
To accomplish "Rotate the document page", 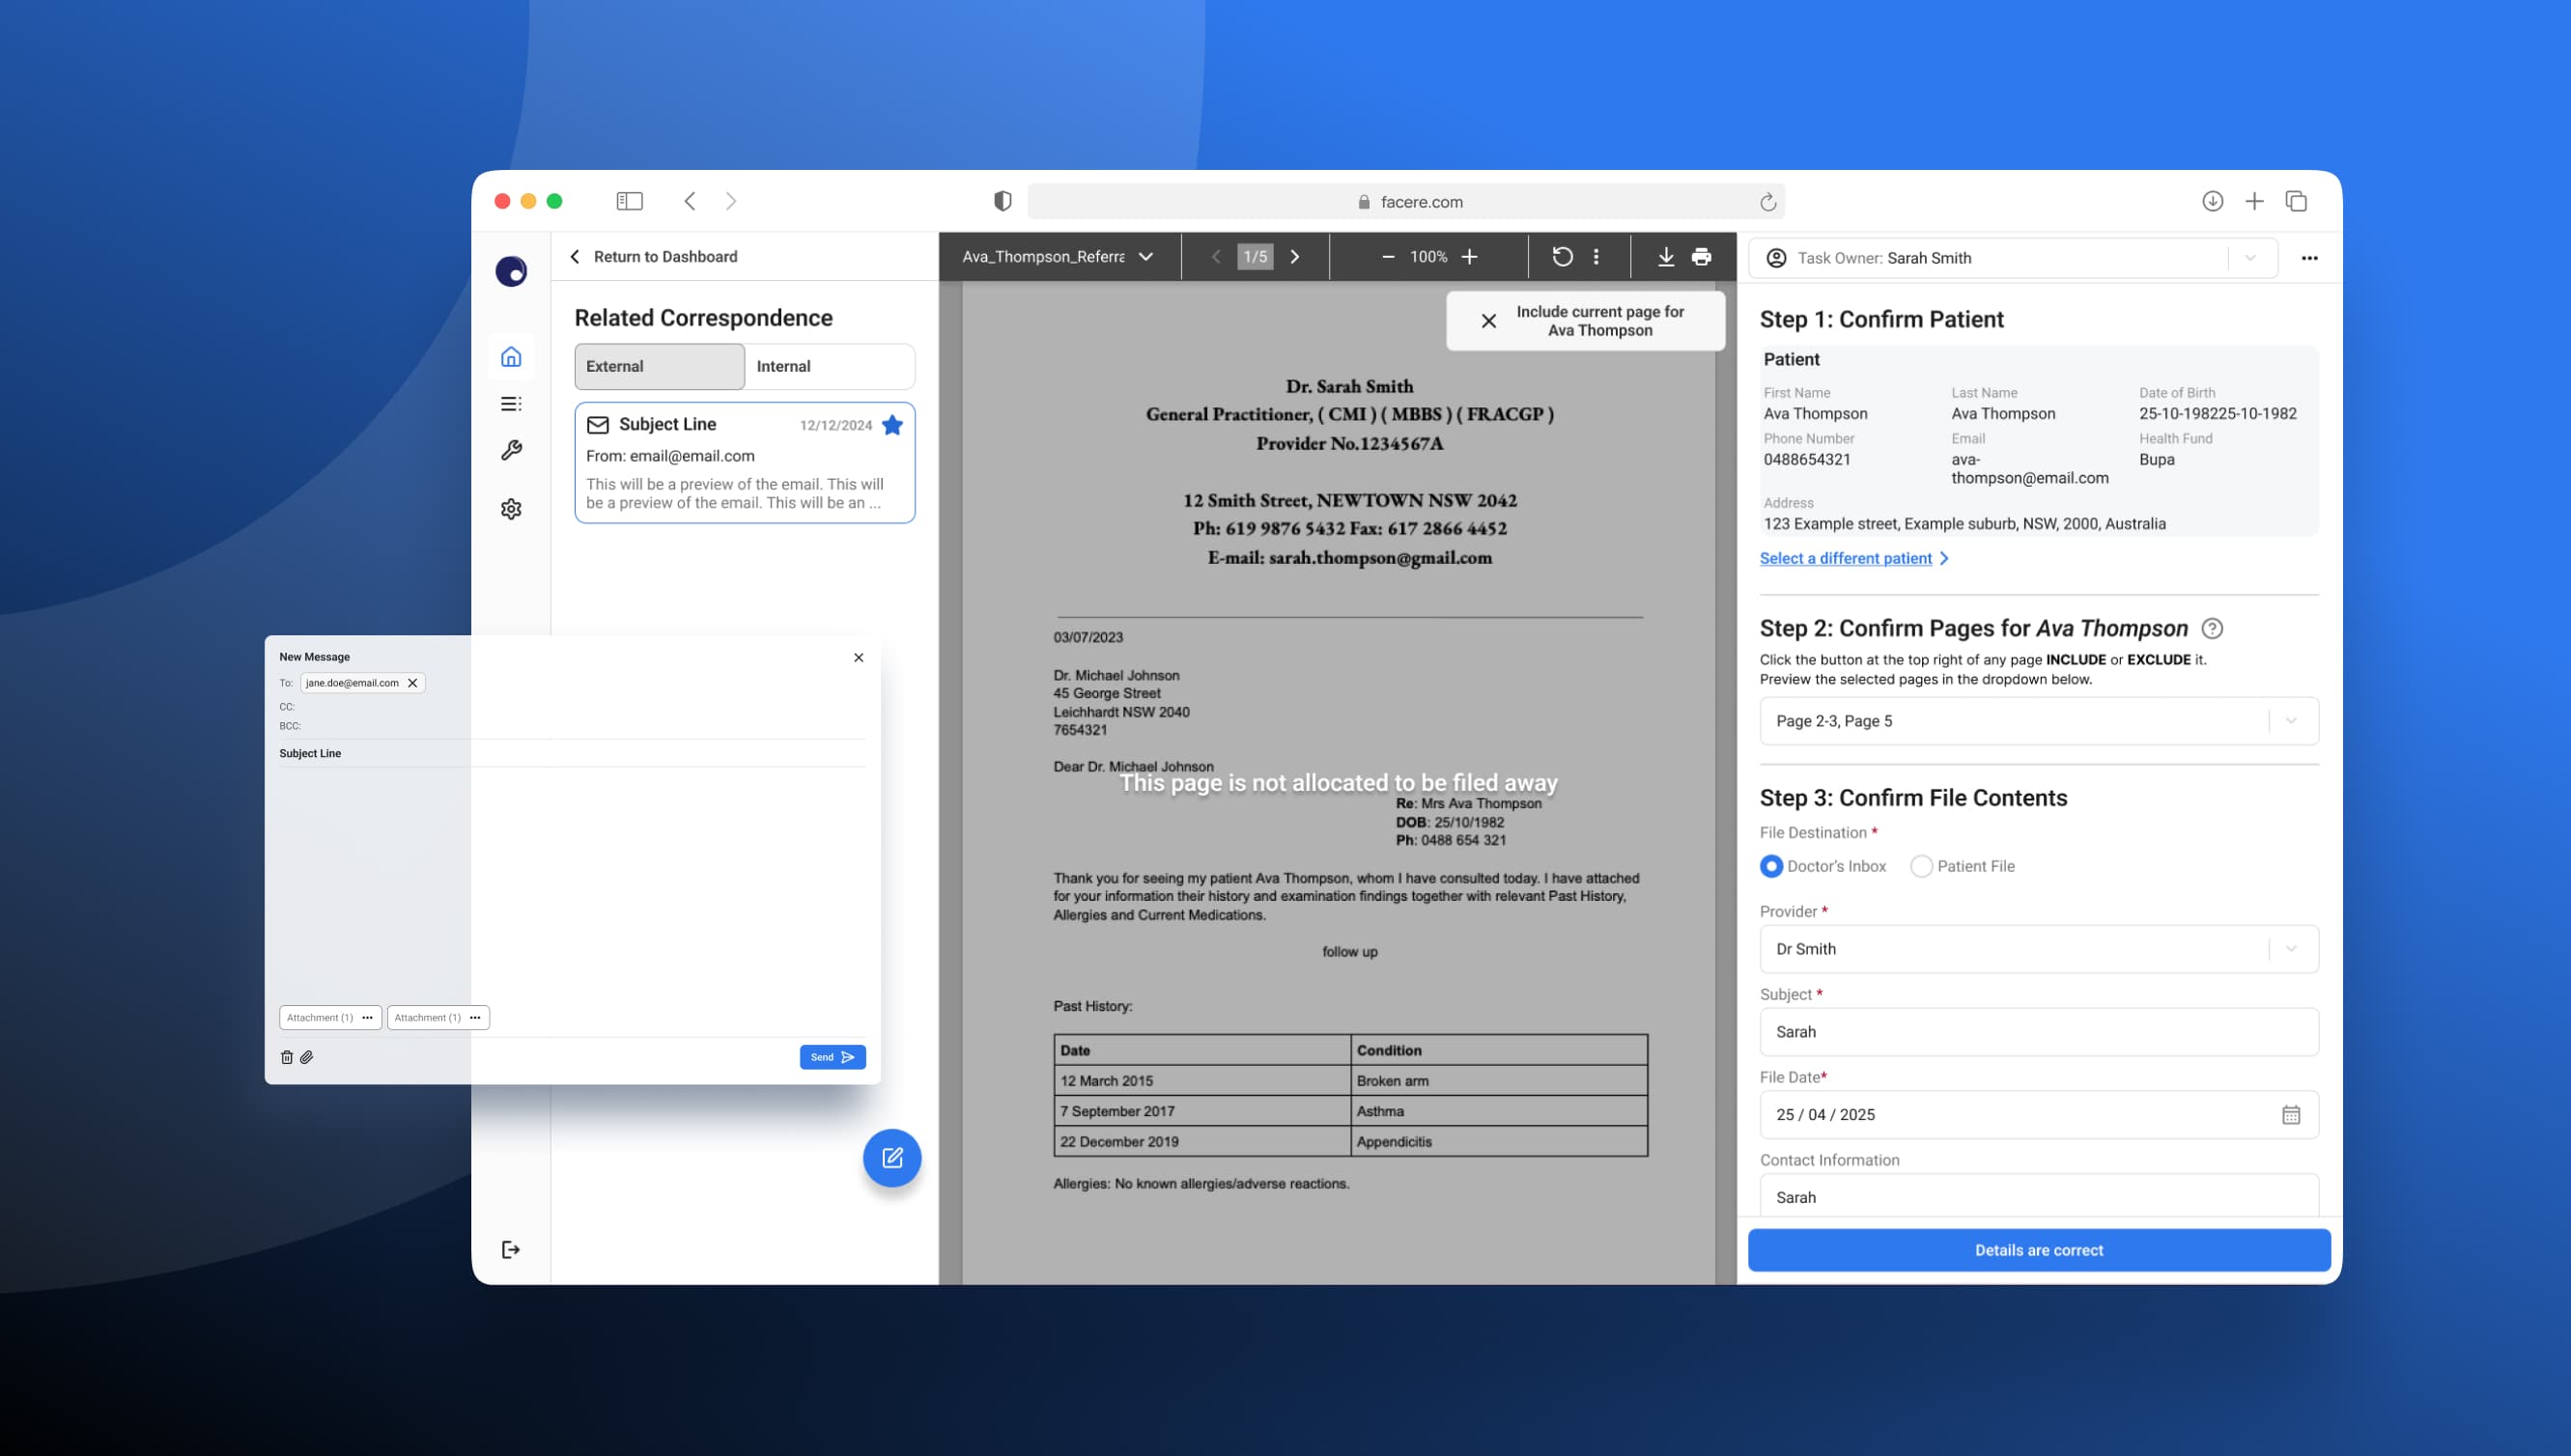I will click(1562, 257).
